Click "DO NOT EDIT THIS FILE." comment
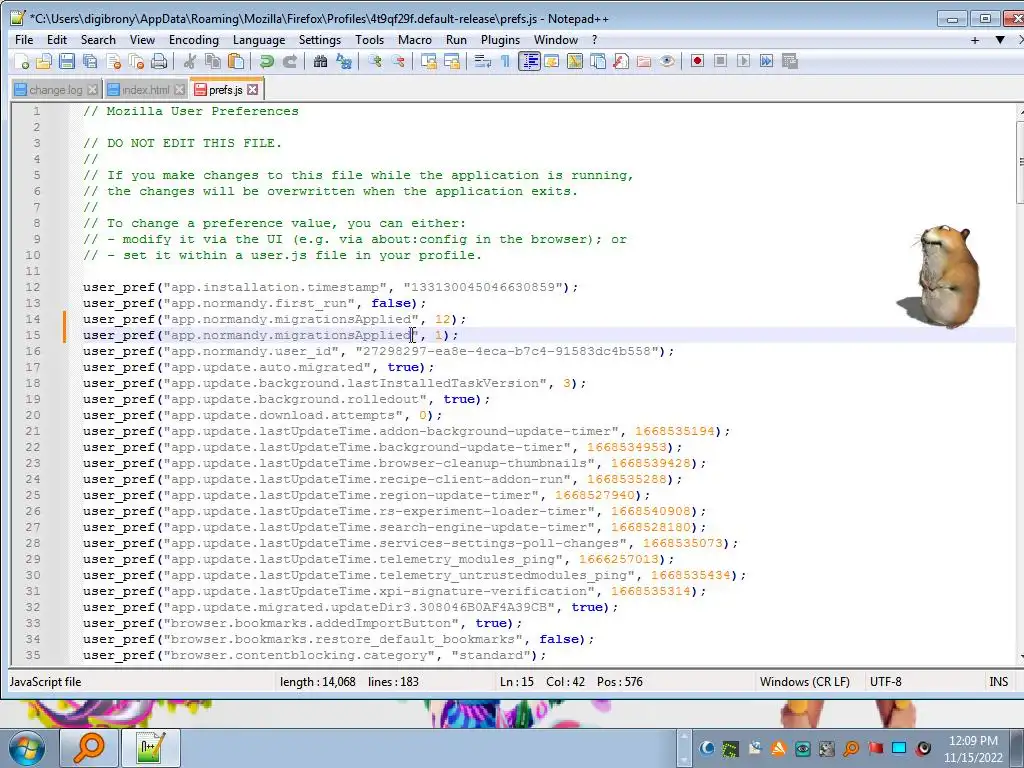 coord(195,143)
